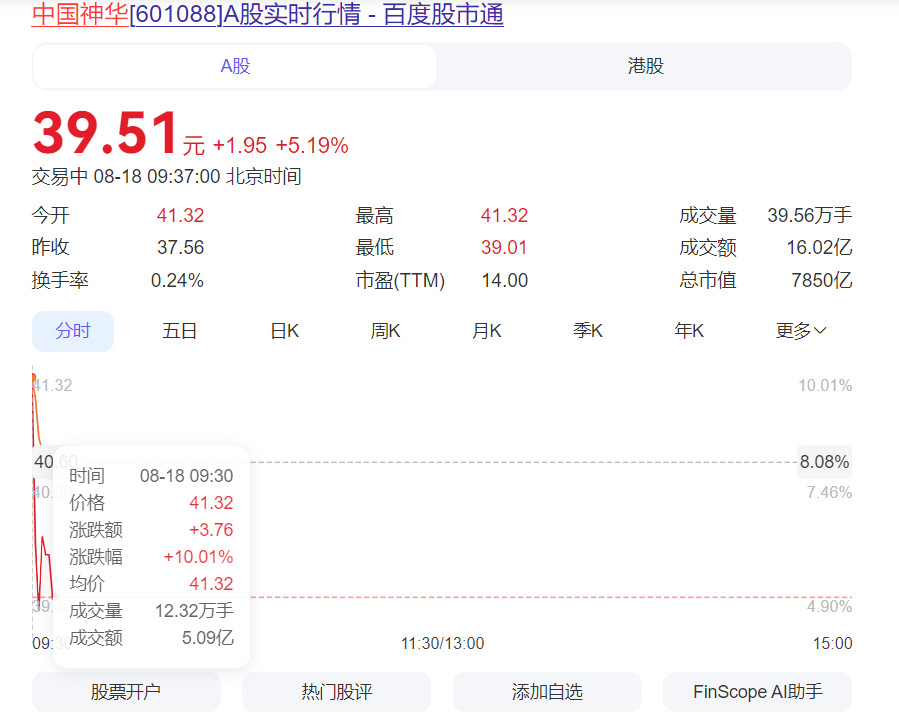Click tooltip 成交额 value 5.09亿
Image resolution: width=899 pixels, height=721 pixels.
(208, 638)
